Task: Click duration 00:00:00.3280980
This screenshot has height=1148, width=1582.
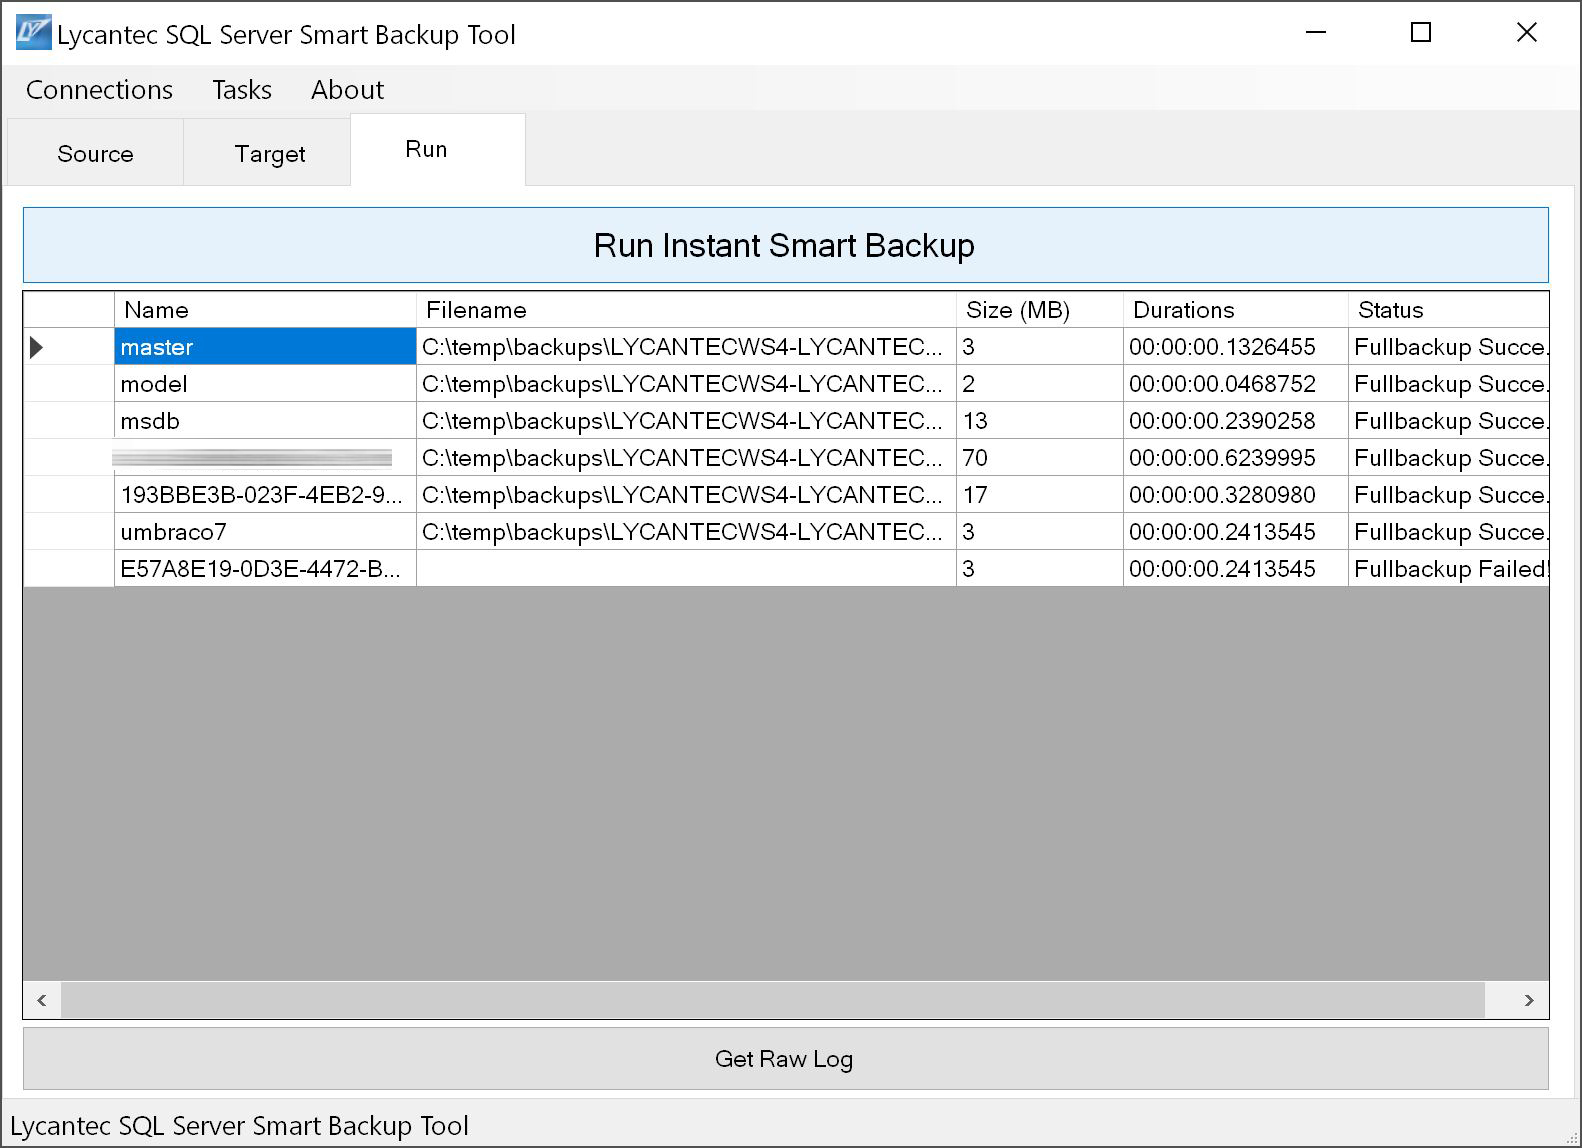Action: (1236, 495)
